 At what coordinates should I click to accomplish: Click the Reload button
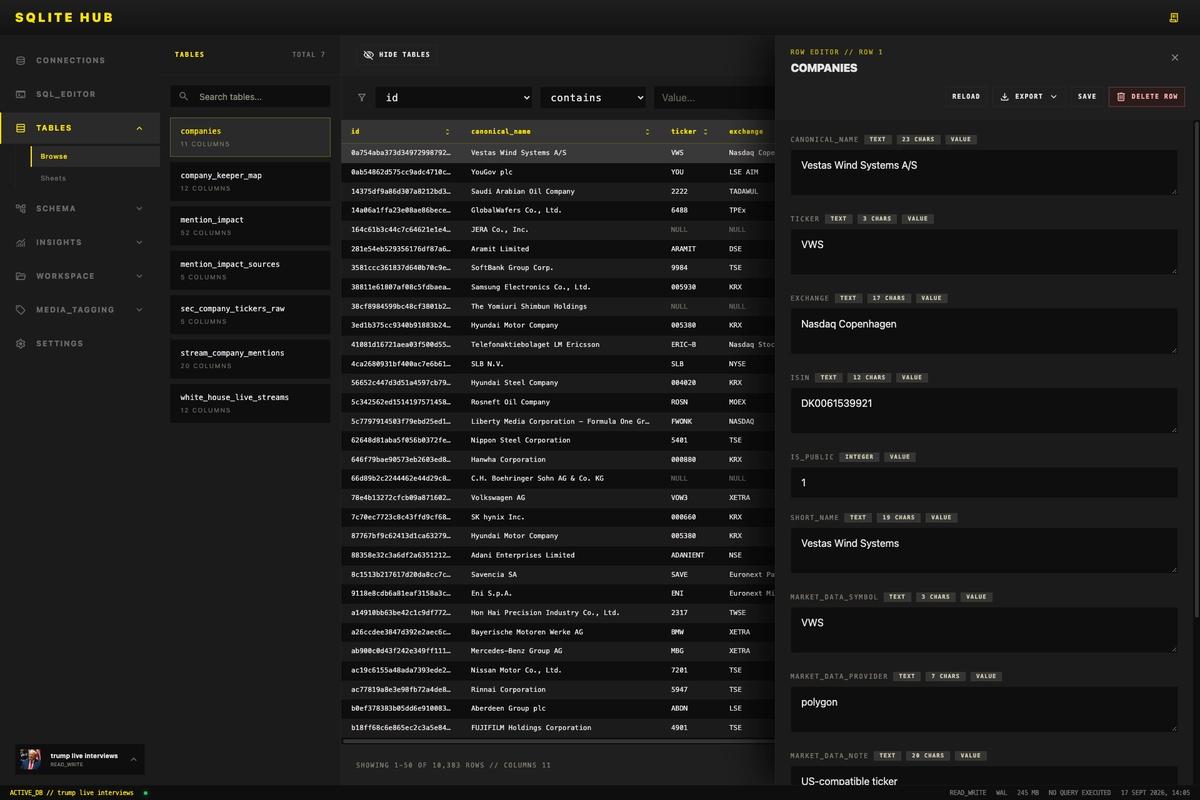click(966, 97)
